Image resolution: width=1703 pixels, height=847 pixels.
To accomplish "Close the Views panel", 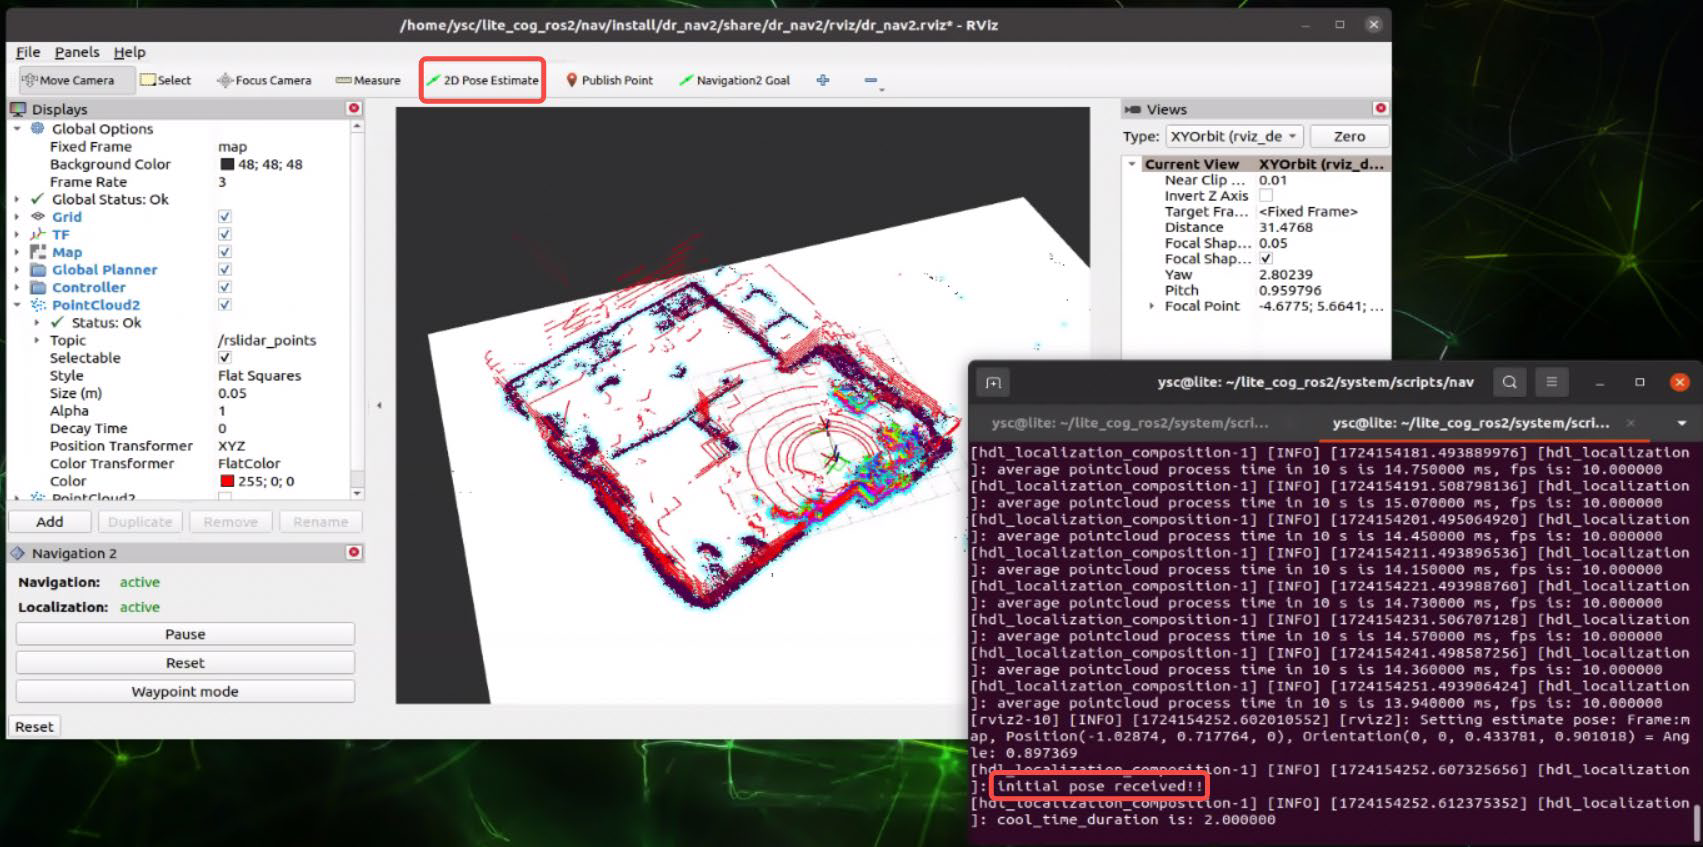I will pyautogui.click(x=1380, y=108).
